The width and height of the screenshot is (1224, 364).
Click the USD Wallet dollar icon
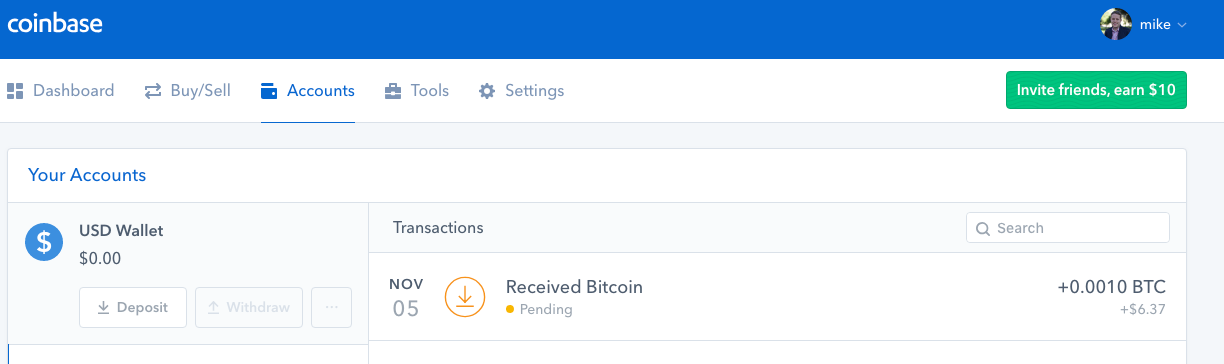click(x=44, y=243)
